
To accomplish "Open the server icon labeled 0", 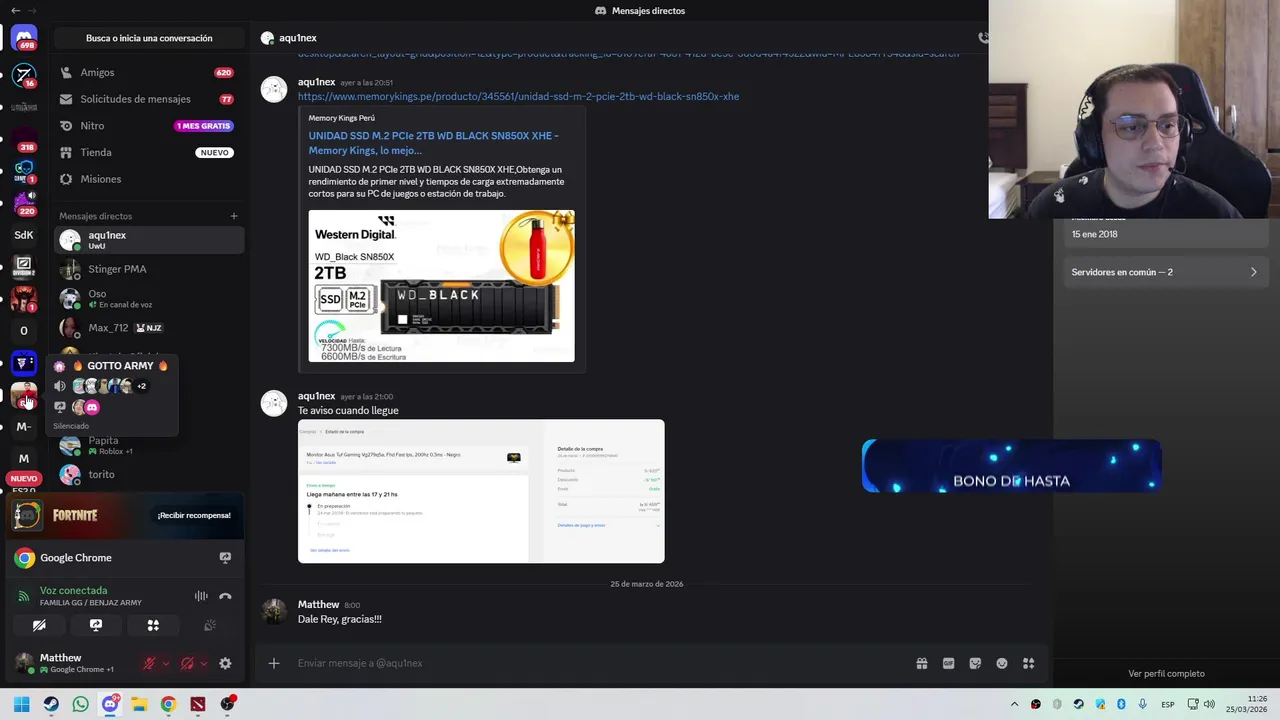I will [x=24, y=331].
